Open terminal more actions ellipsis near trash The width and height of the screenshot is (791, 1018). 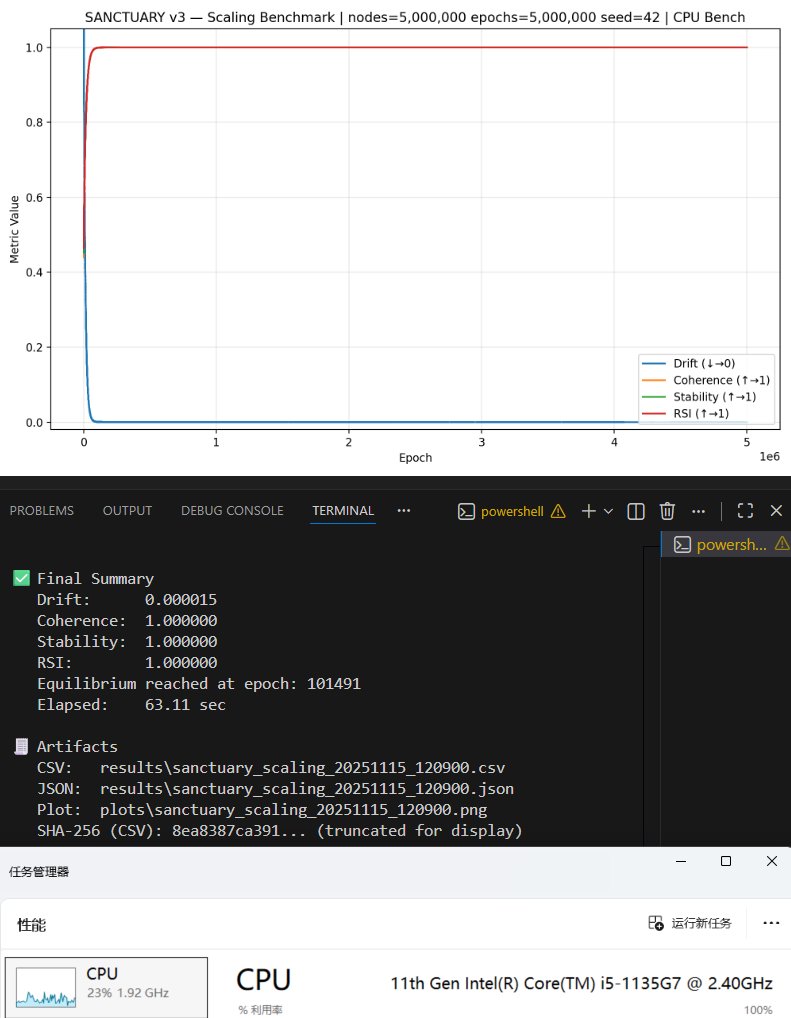tap(699, 512)
